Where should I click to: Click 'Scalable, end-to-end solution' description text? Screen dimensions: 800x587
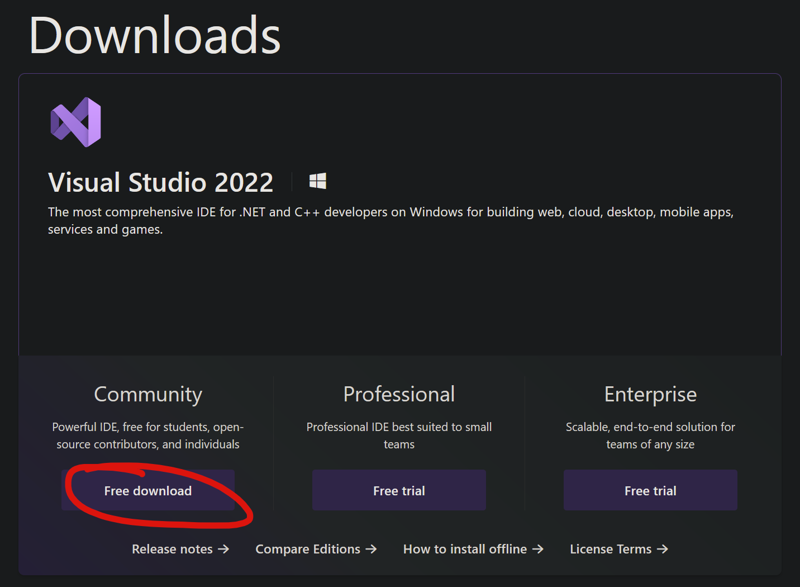[651, 436]
